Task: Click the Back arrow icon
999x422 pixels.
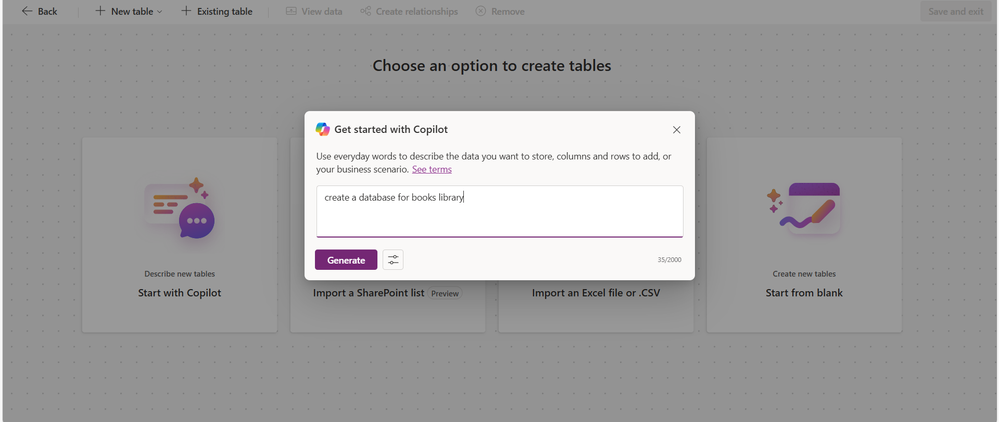Action: click(x=27, y=11)
